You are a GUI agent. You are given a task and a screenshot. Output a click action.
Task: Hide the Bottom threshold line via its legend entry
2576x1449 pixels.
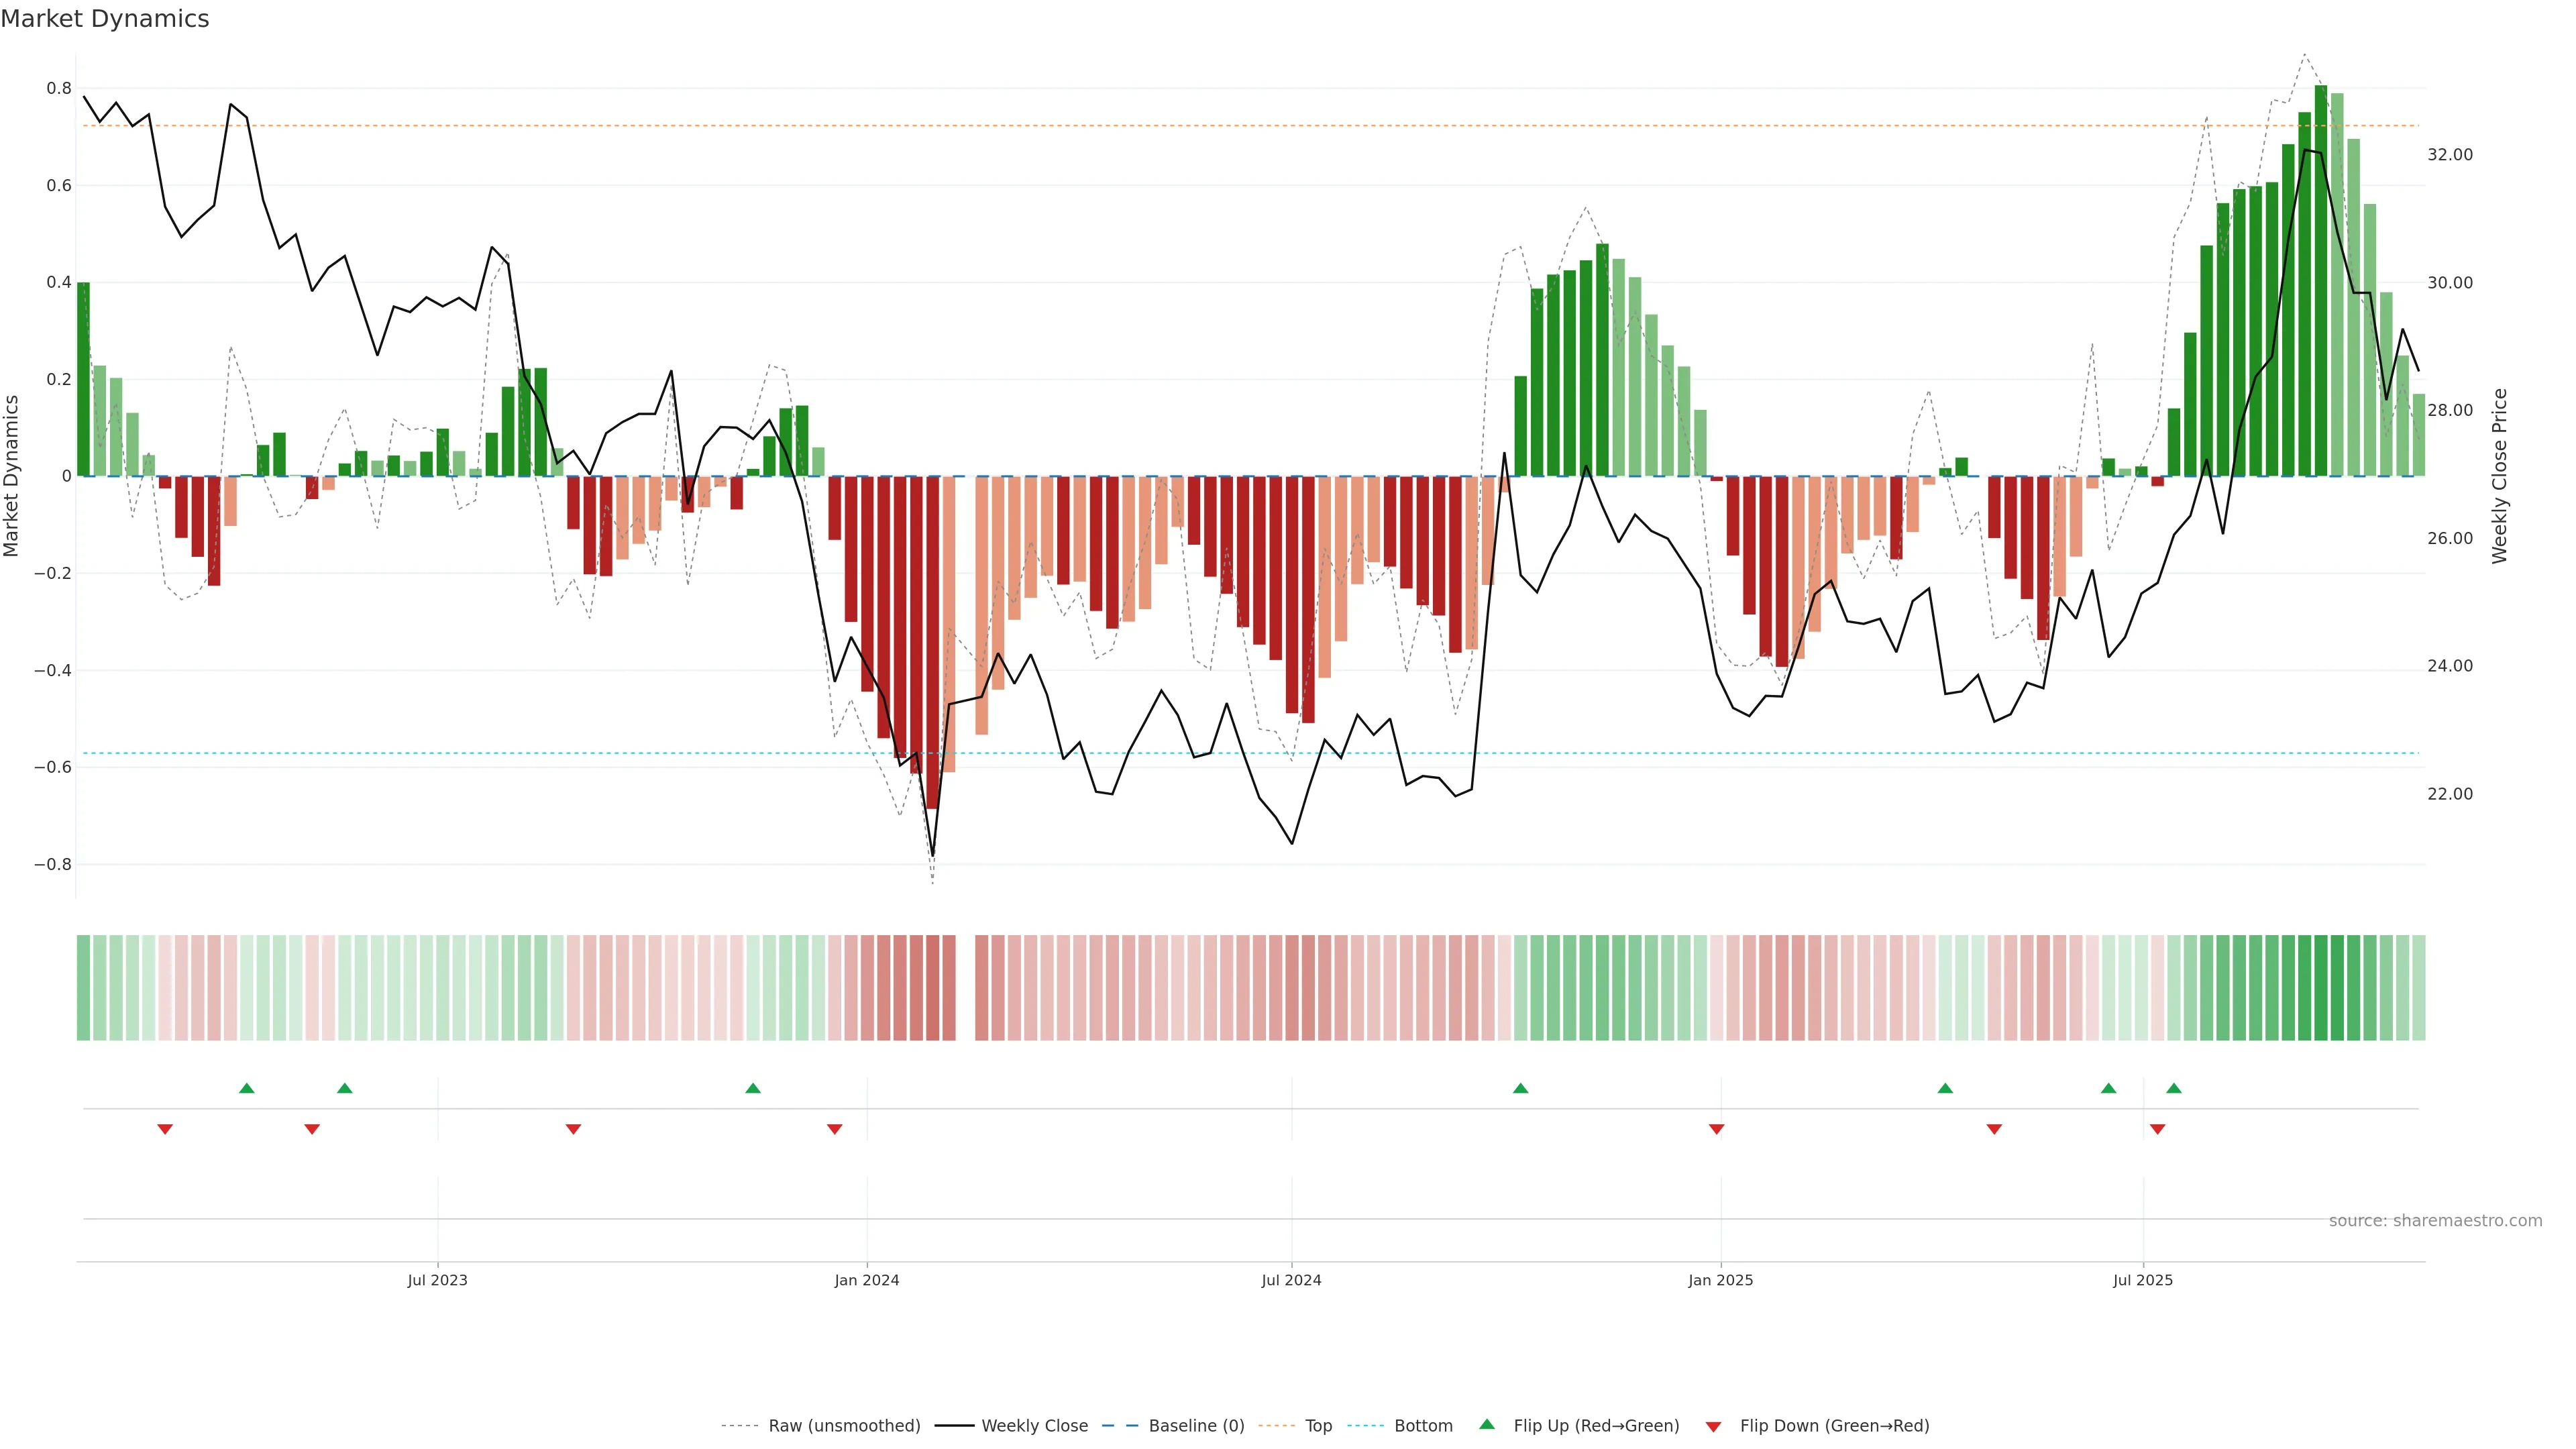pos(1423,1426)
